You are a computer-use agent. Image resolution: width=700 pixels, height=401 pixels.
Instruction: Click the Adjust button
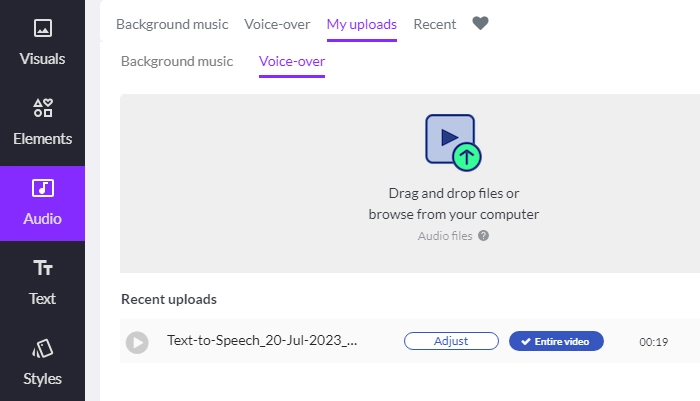(451, 341)
